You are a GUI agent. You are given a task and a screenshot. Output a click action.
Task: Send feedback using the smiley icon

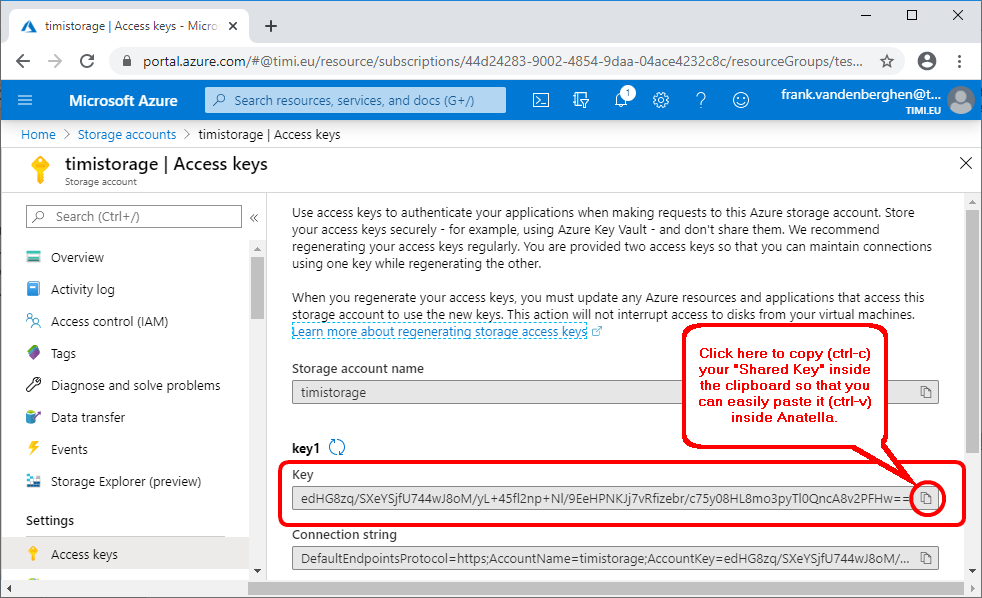click(741, 100)
